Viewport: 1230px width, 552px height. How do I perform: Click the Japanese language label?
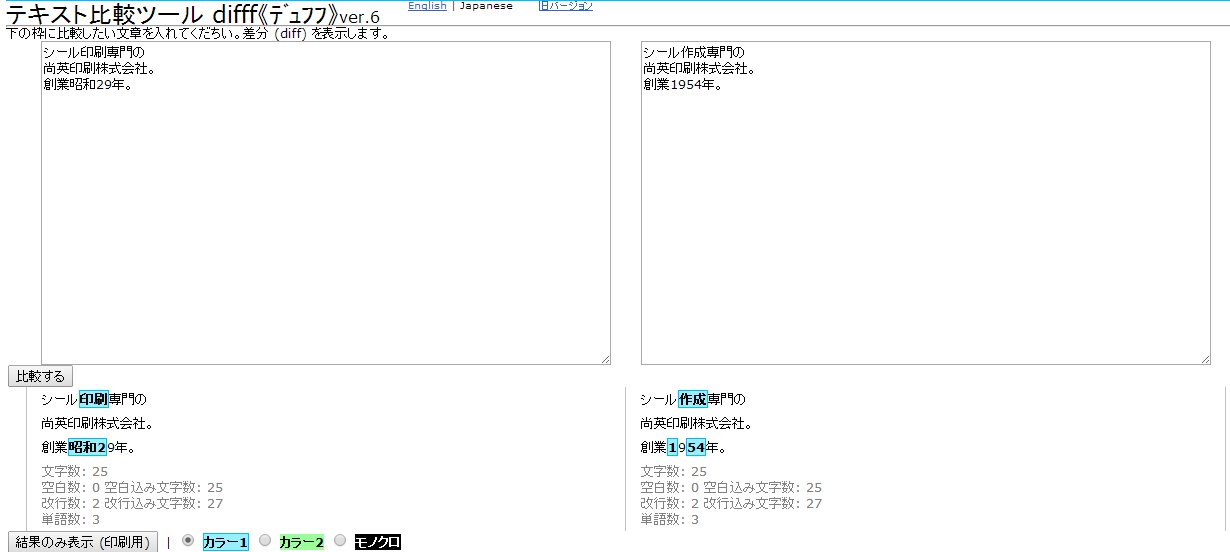pos(486,6)
